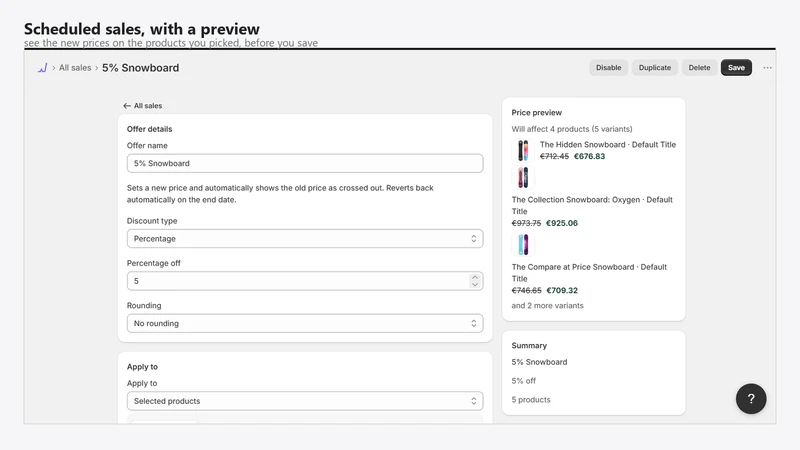Save the sale changes
This screenshot has height=450, width=800.
(736, 67)
